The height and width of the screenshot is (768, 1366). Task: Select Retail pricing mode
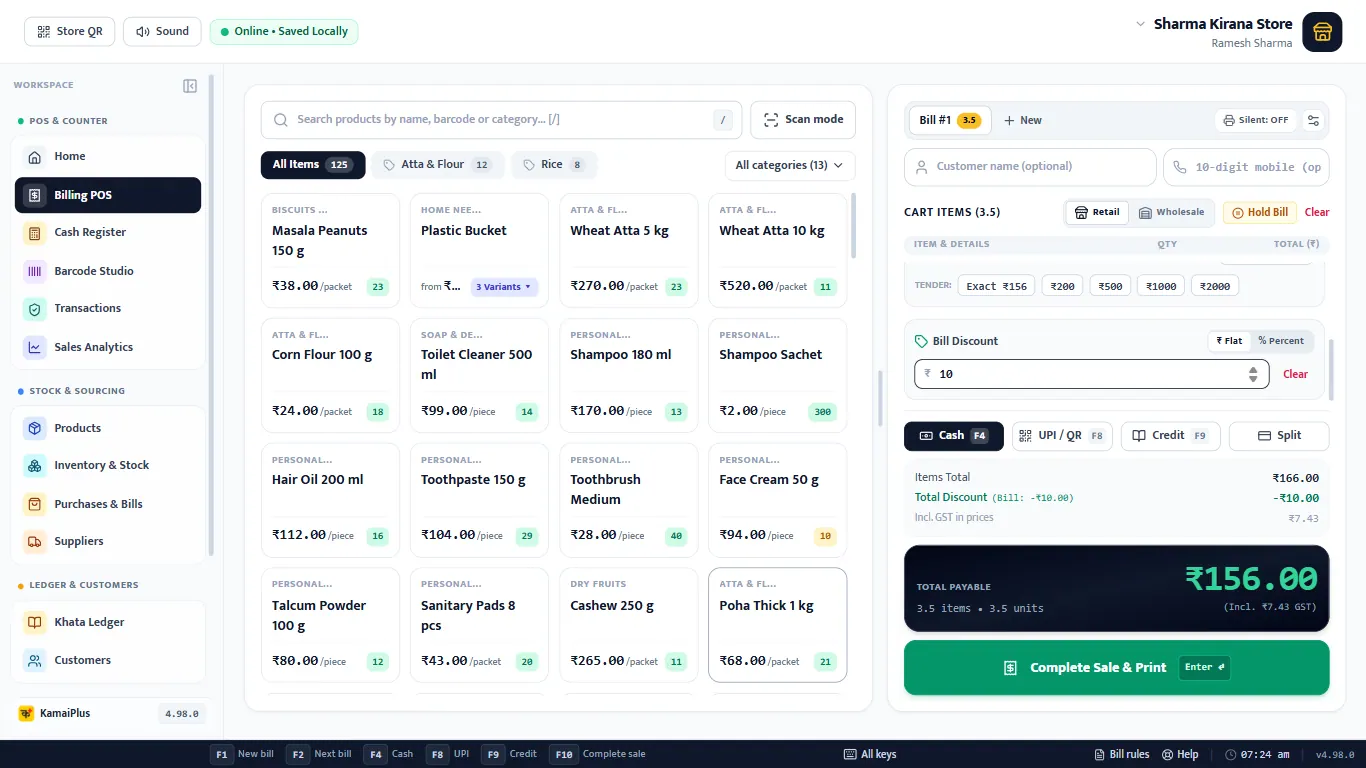(x=1097, y=212)
